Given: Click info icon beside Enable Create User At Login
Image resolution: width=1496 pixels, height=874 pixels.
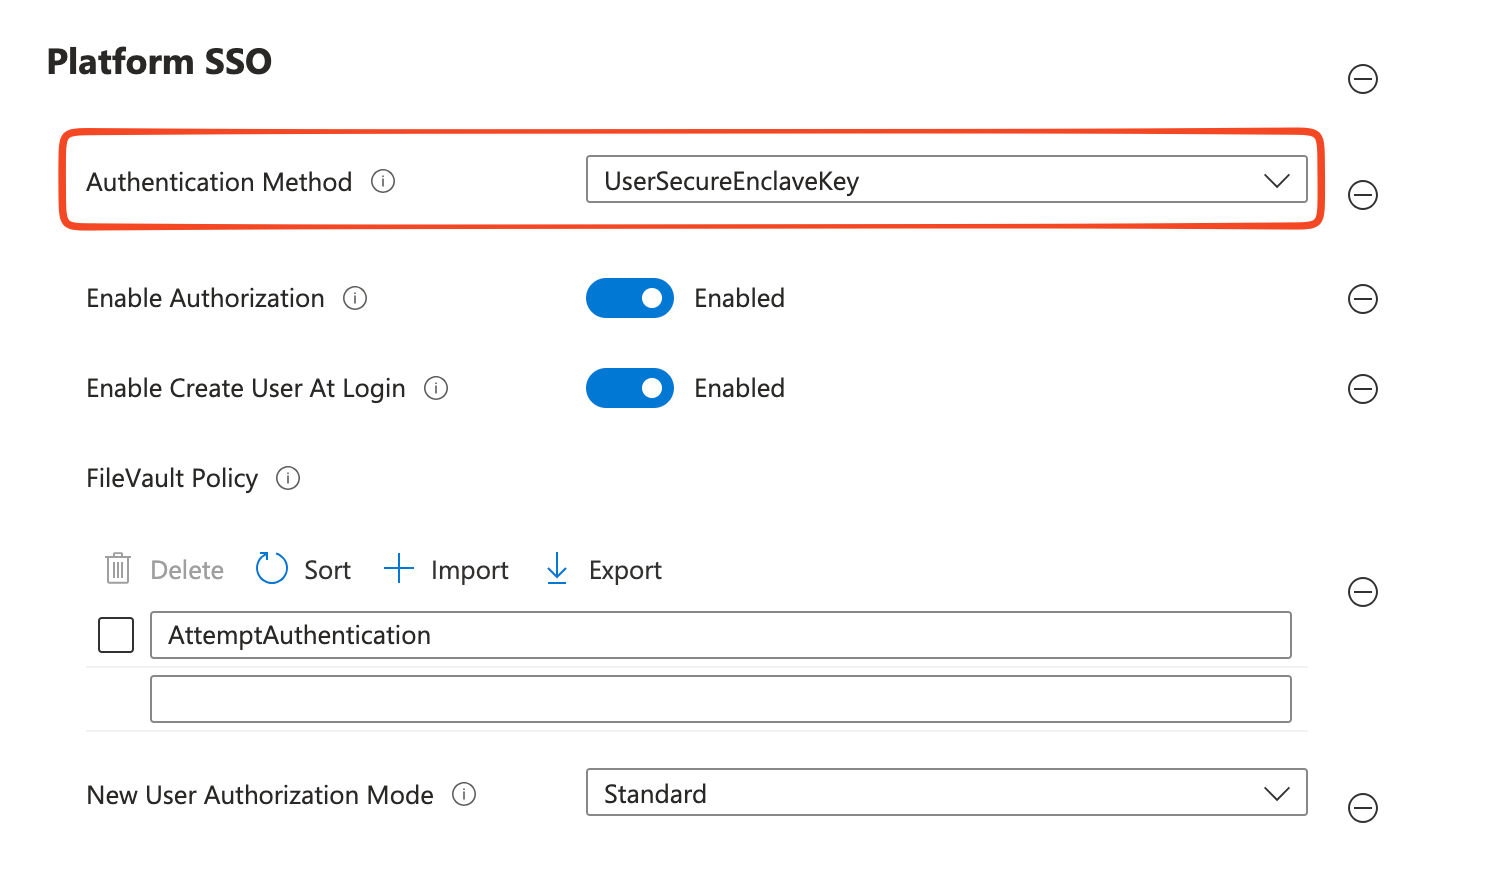Looking at the screenshot, I should (436, 388).
